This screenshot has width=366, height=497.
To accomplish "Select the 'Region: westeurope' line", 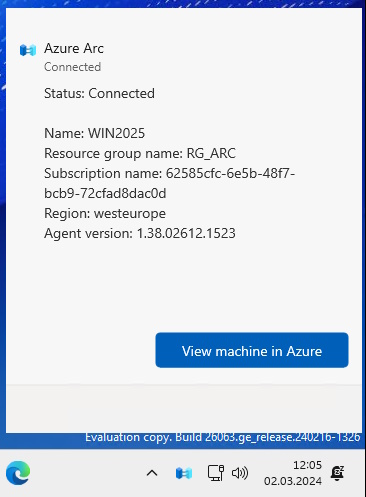I will click(x=105, y=213).
